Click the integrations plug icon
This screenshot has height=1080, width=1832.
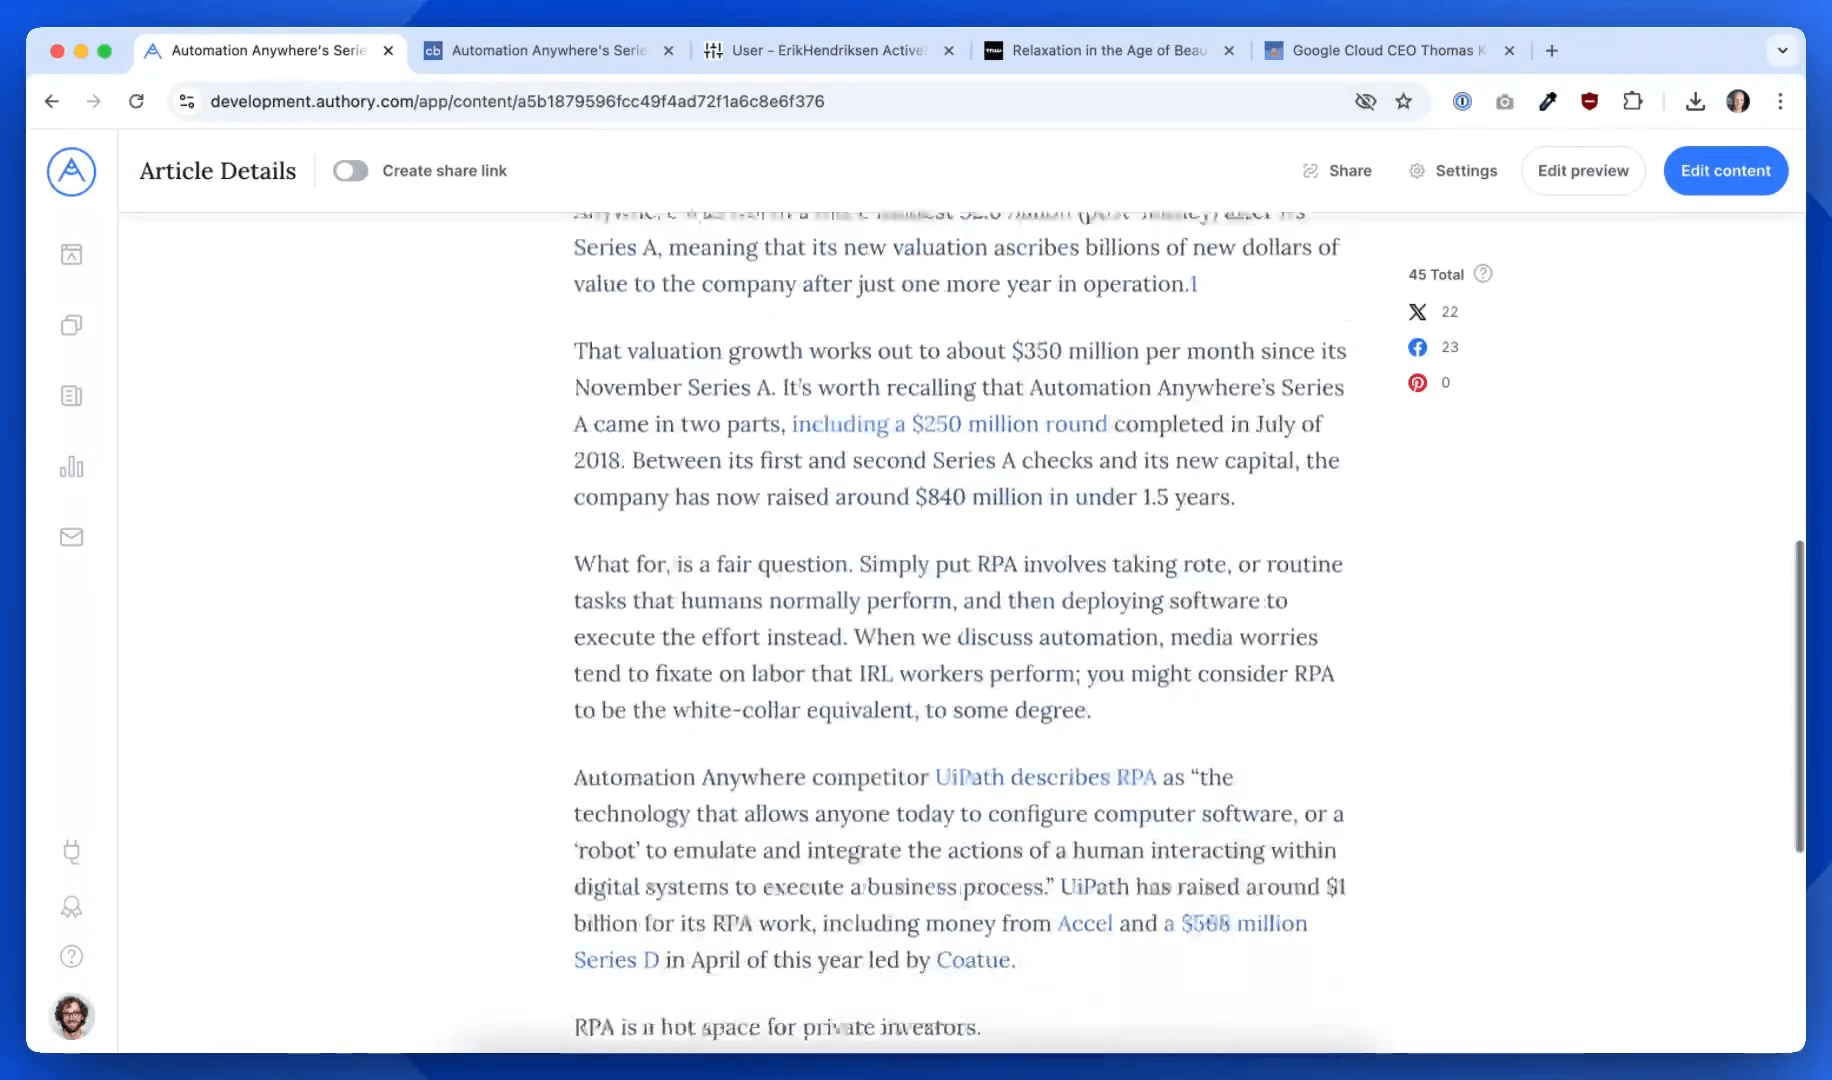click(71, 852)
